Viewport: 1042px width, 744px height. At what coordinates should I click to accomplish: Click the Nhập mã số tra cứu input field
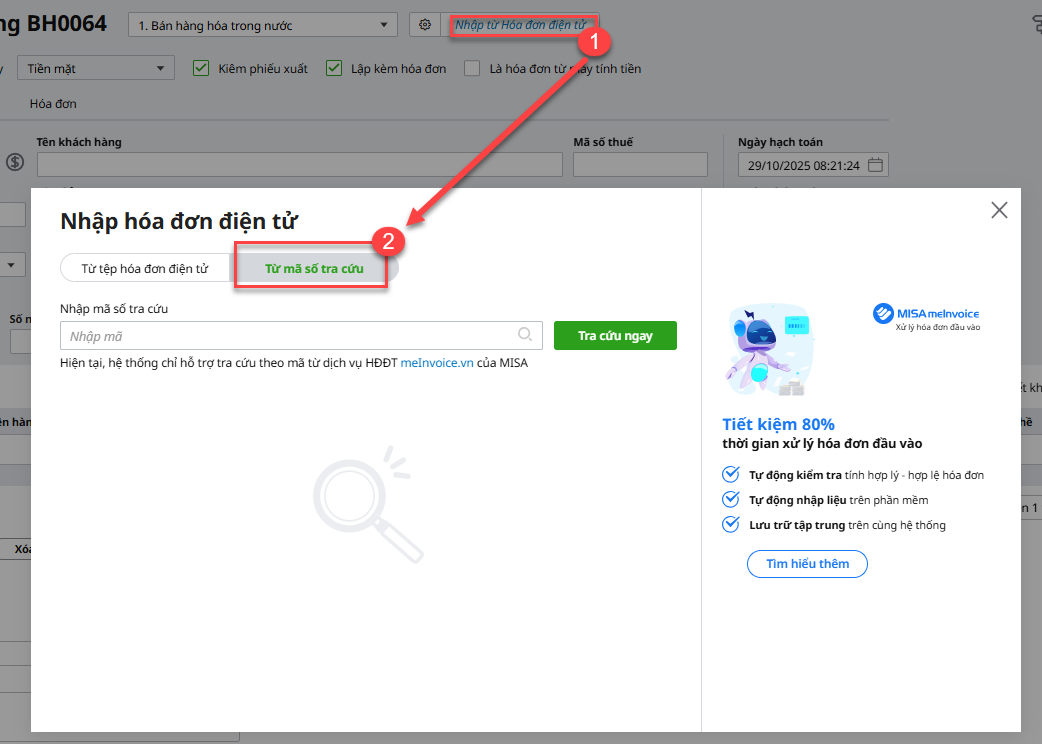[x=290, y=336]
